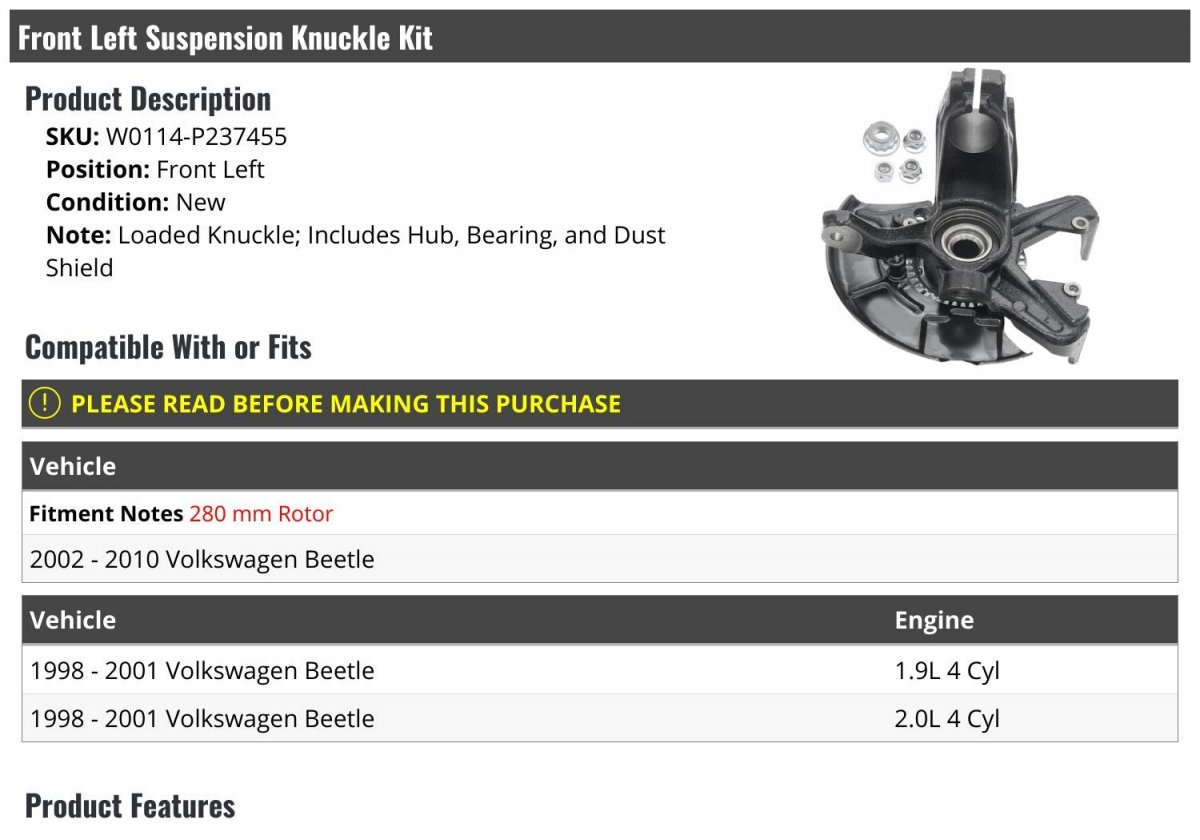Screen dimensions: 1200x840
Task: Select the 2002 - 2010 Volkswagen Beetle row
Action: click(x=202, y=559)
